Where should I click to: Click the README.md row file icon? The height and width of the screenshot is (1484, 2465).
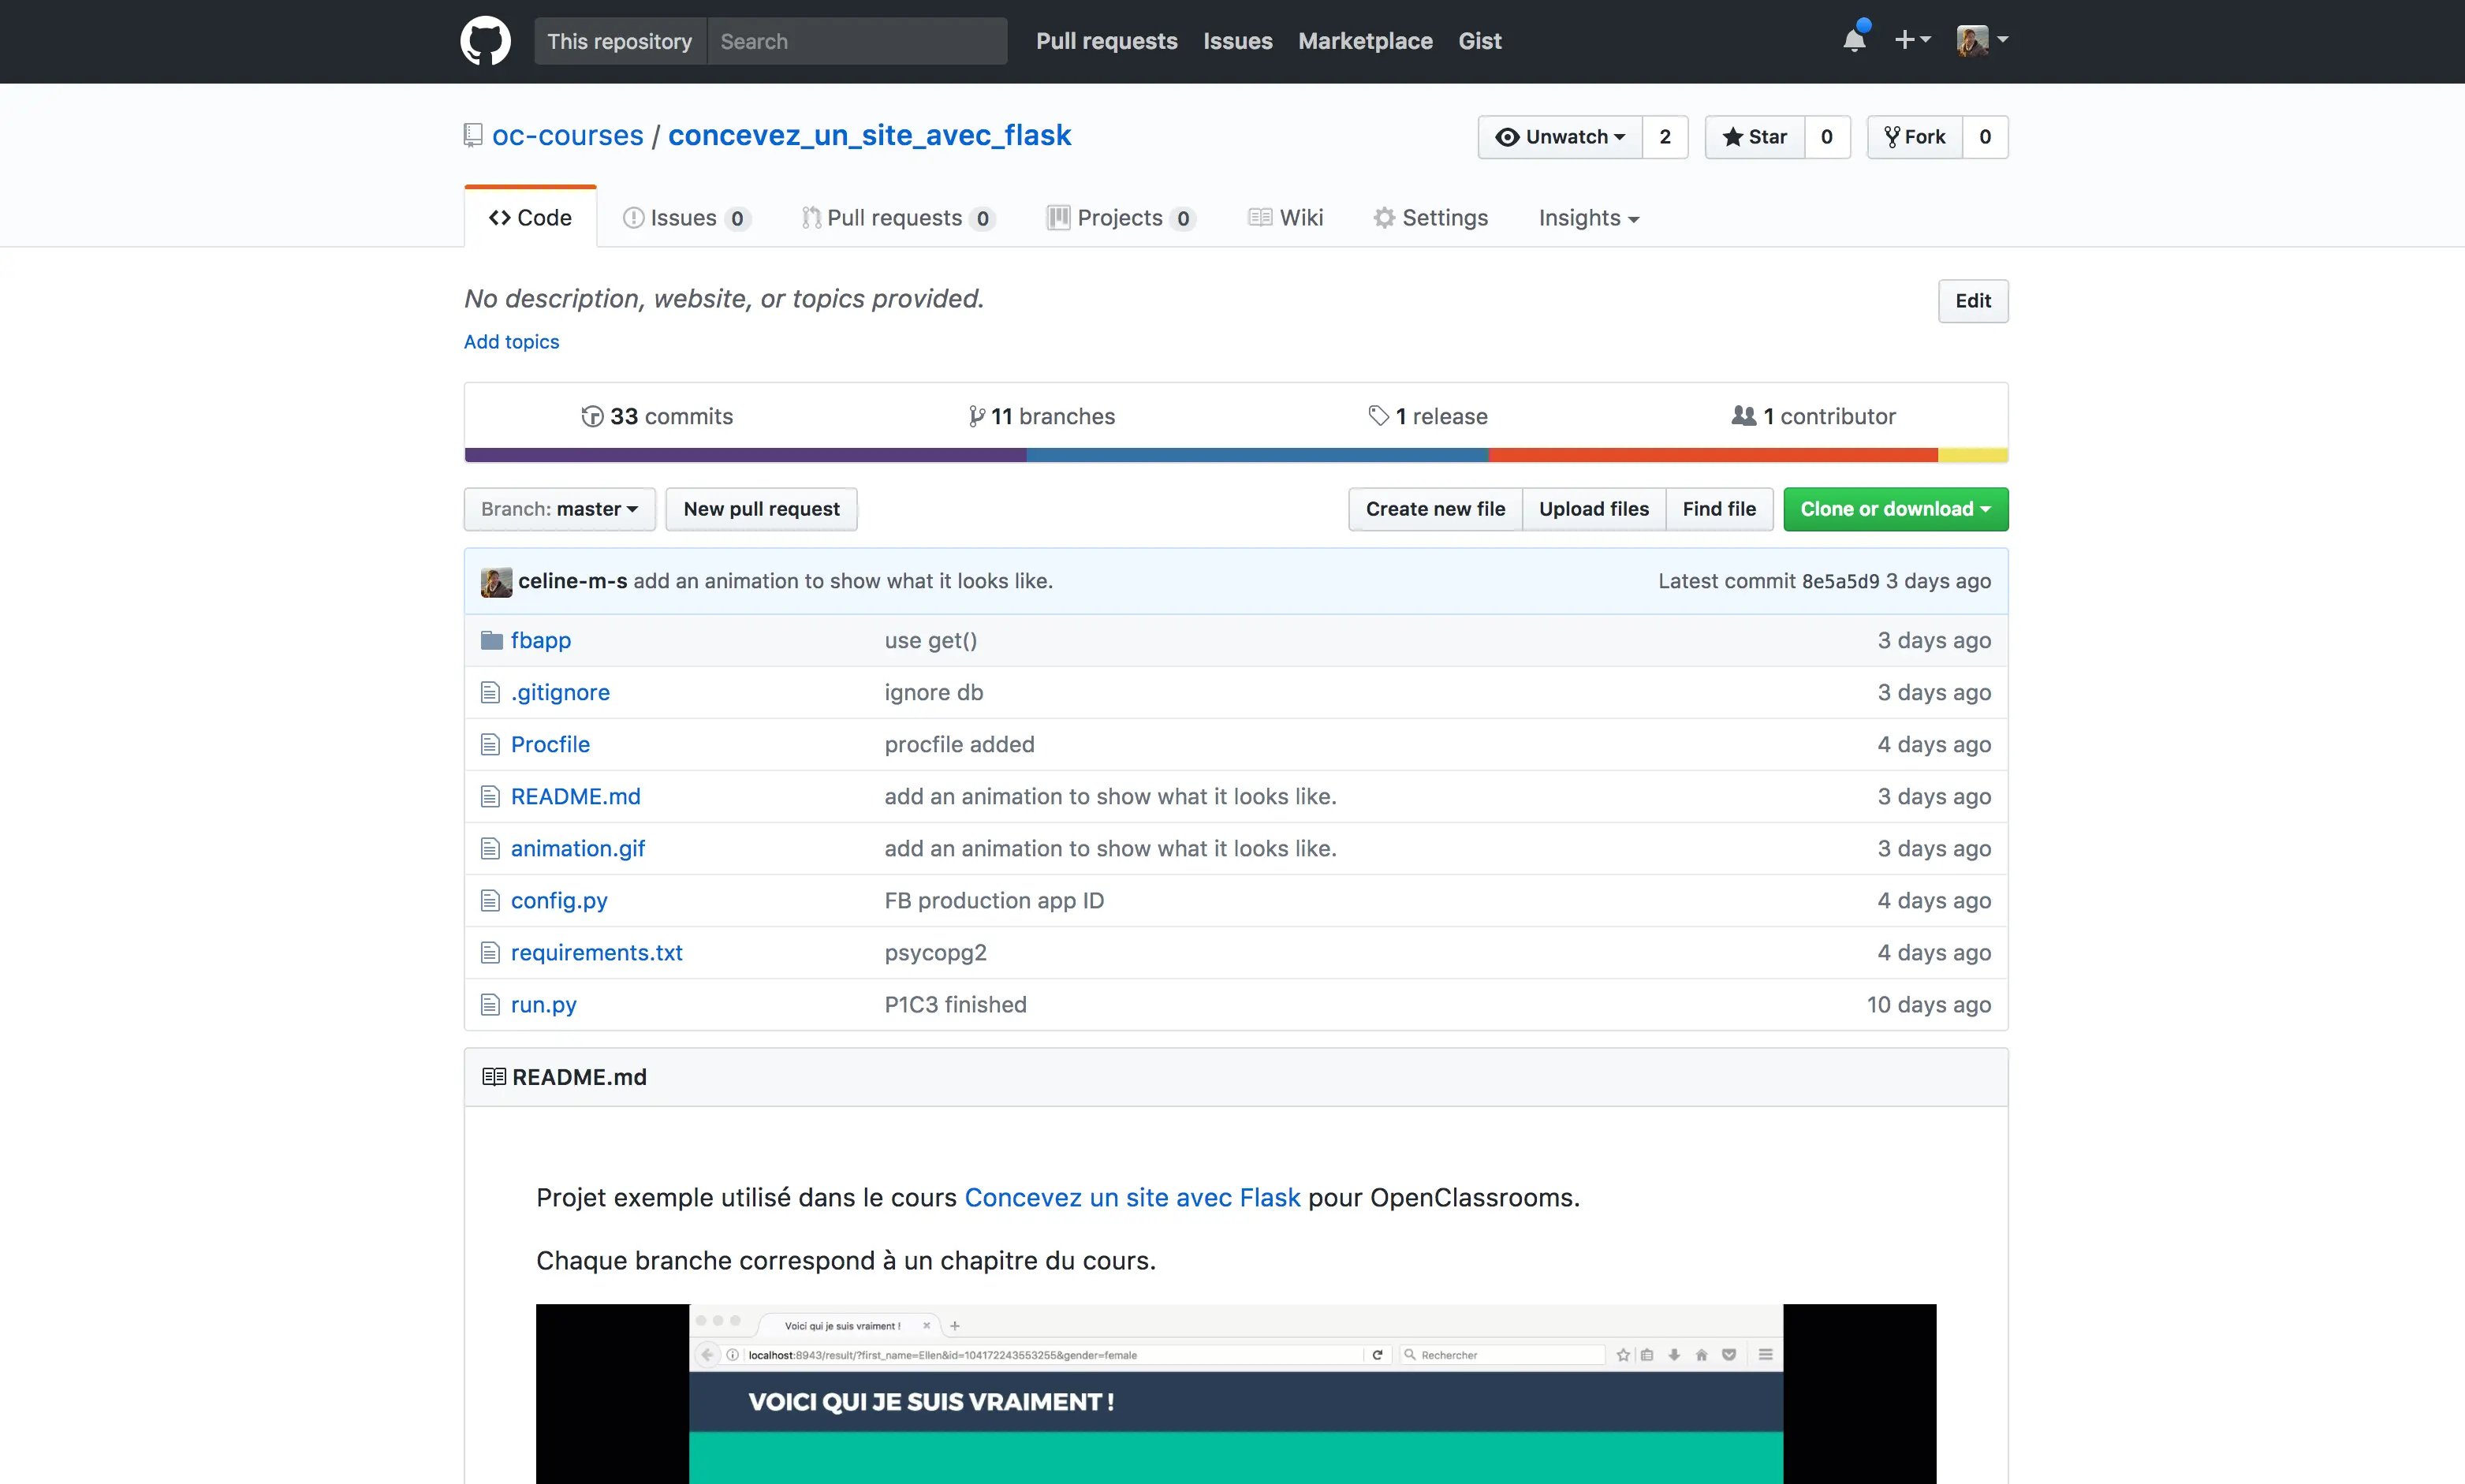coord(490,796)
